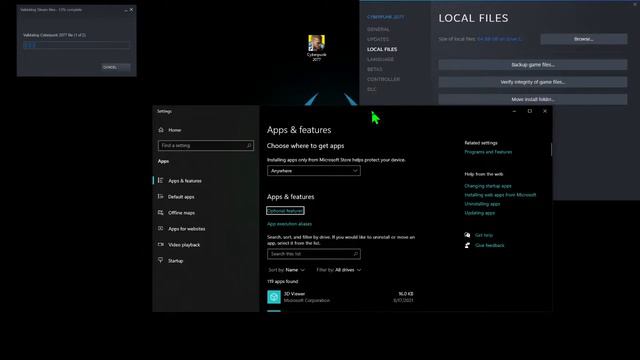Open the Filter by All drives dropdown
This screenshot has width=640, height=360.
point(338,270)
